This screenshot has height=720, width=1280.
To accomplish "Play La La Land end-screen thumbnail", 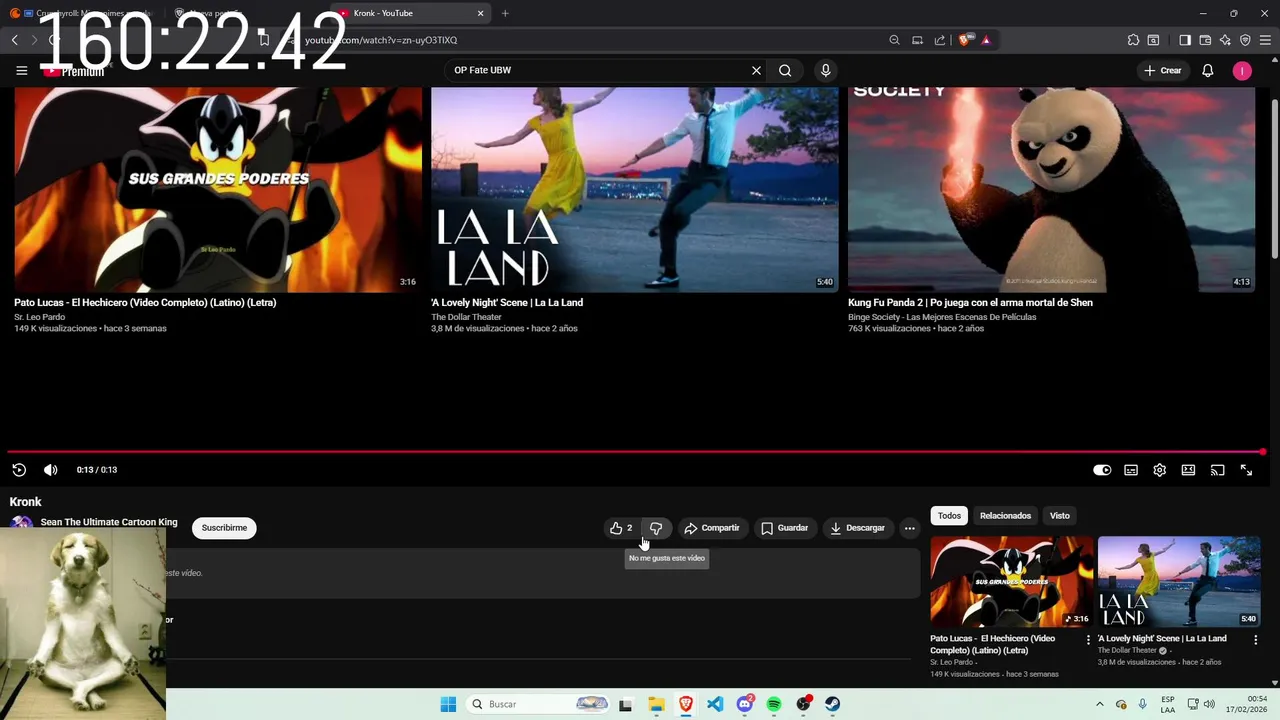I will 635,190.
